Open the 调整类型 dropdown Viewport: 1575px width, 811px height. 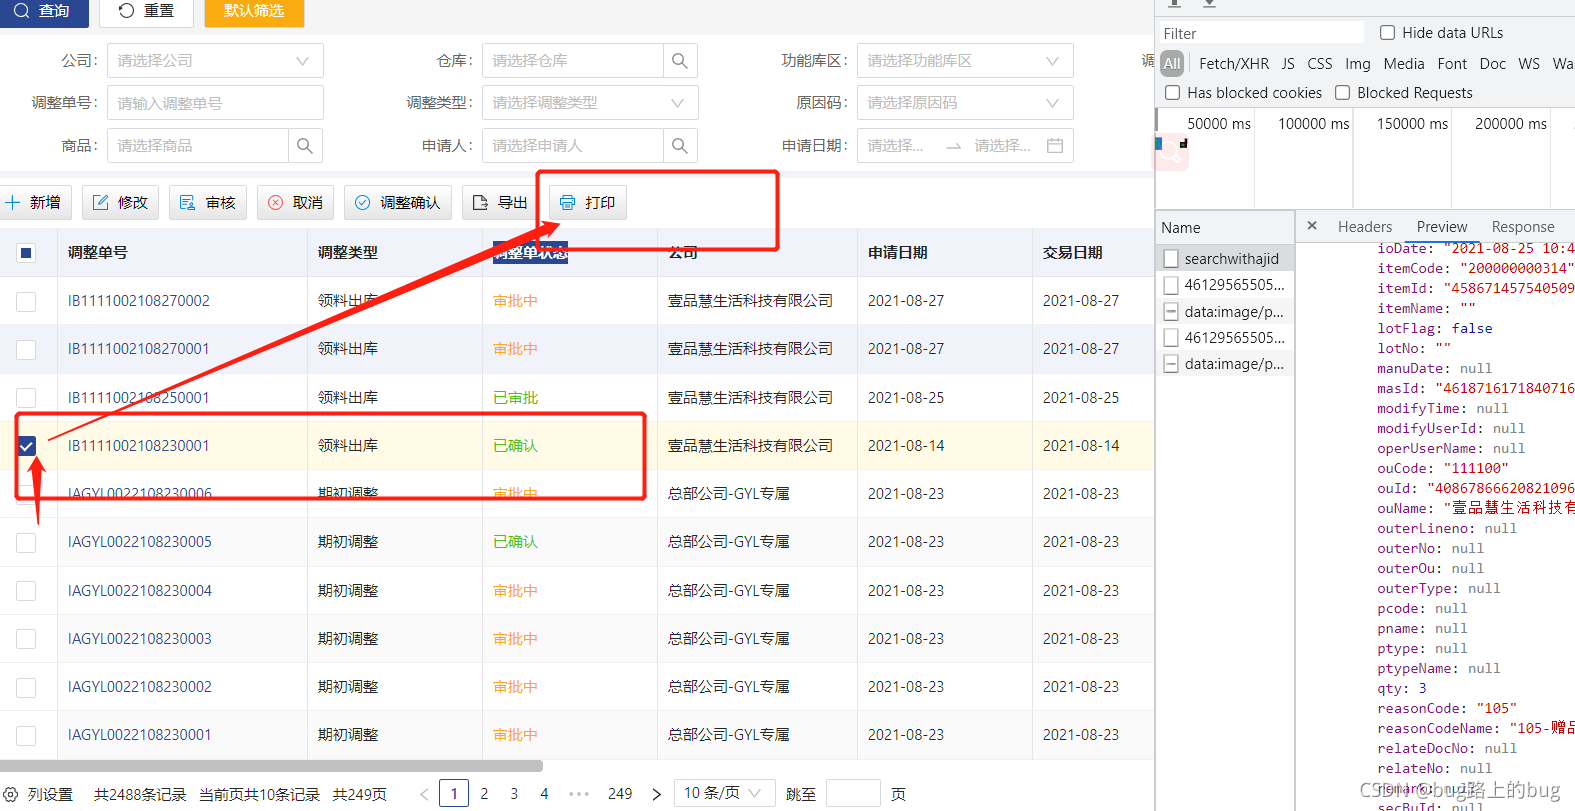pyautogui.click(x=590, y=103)
